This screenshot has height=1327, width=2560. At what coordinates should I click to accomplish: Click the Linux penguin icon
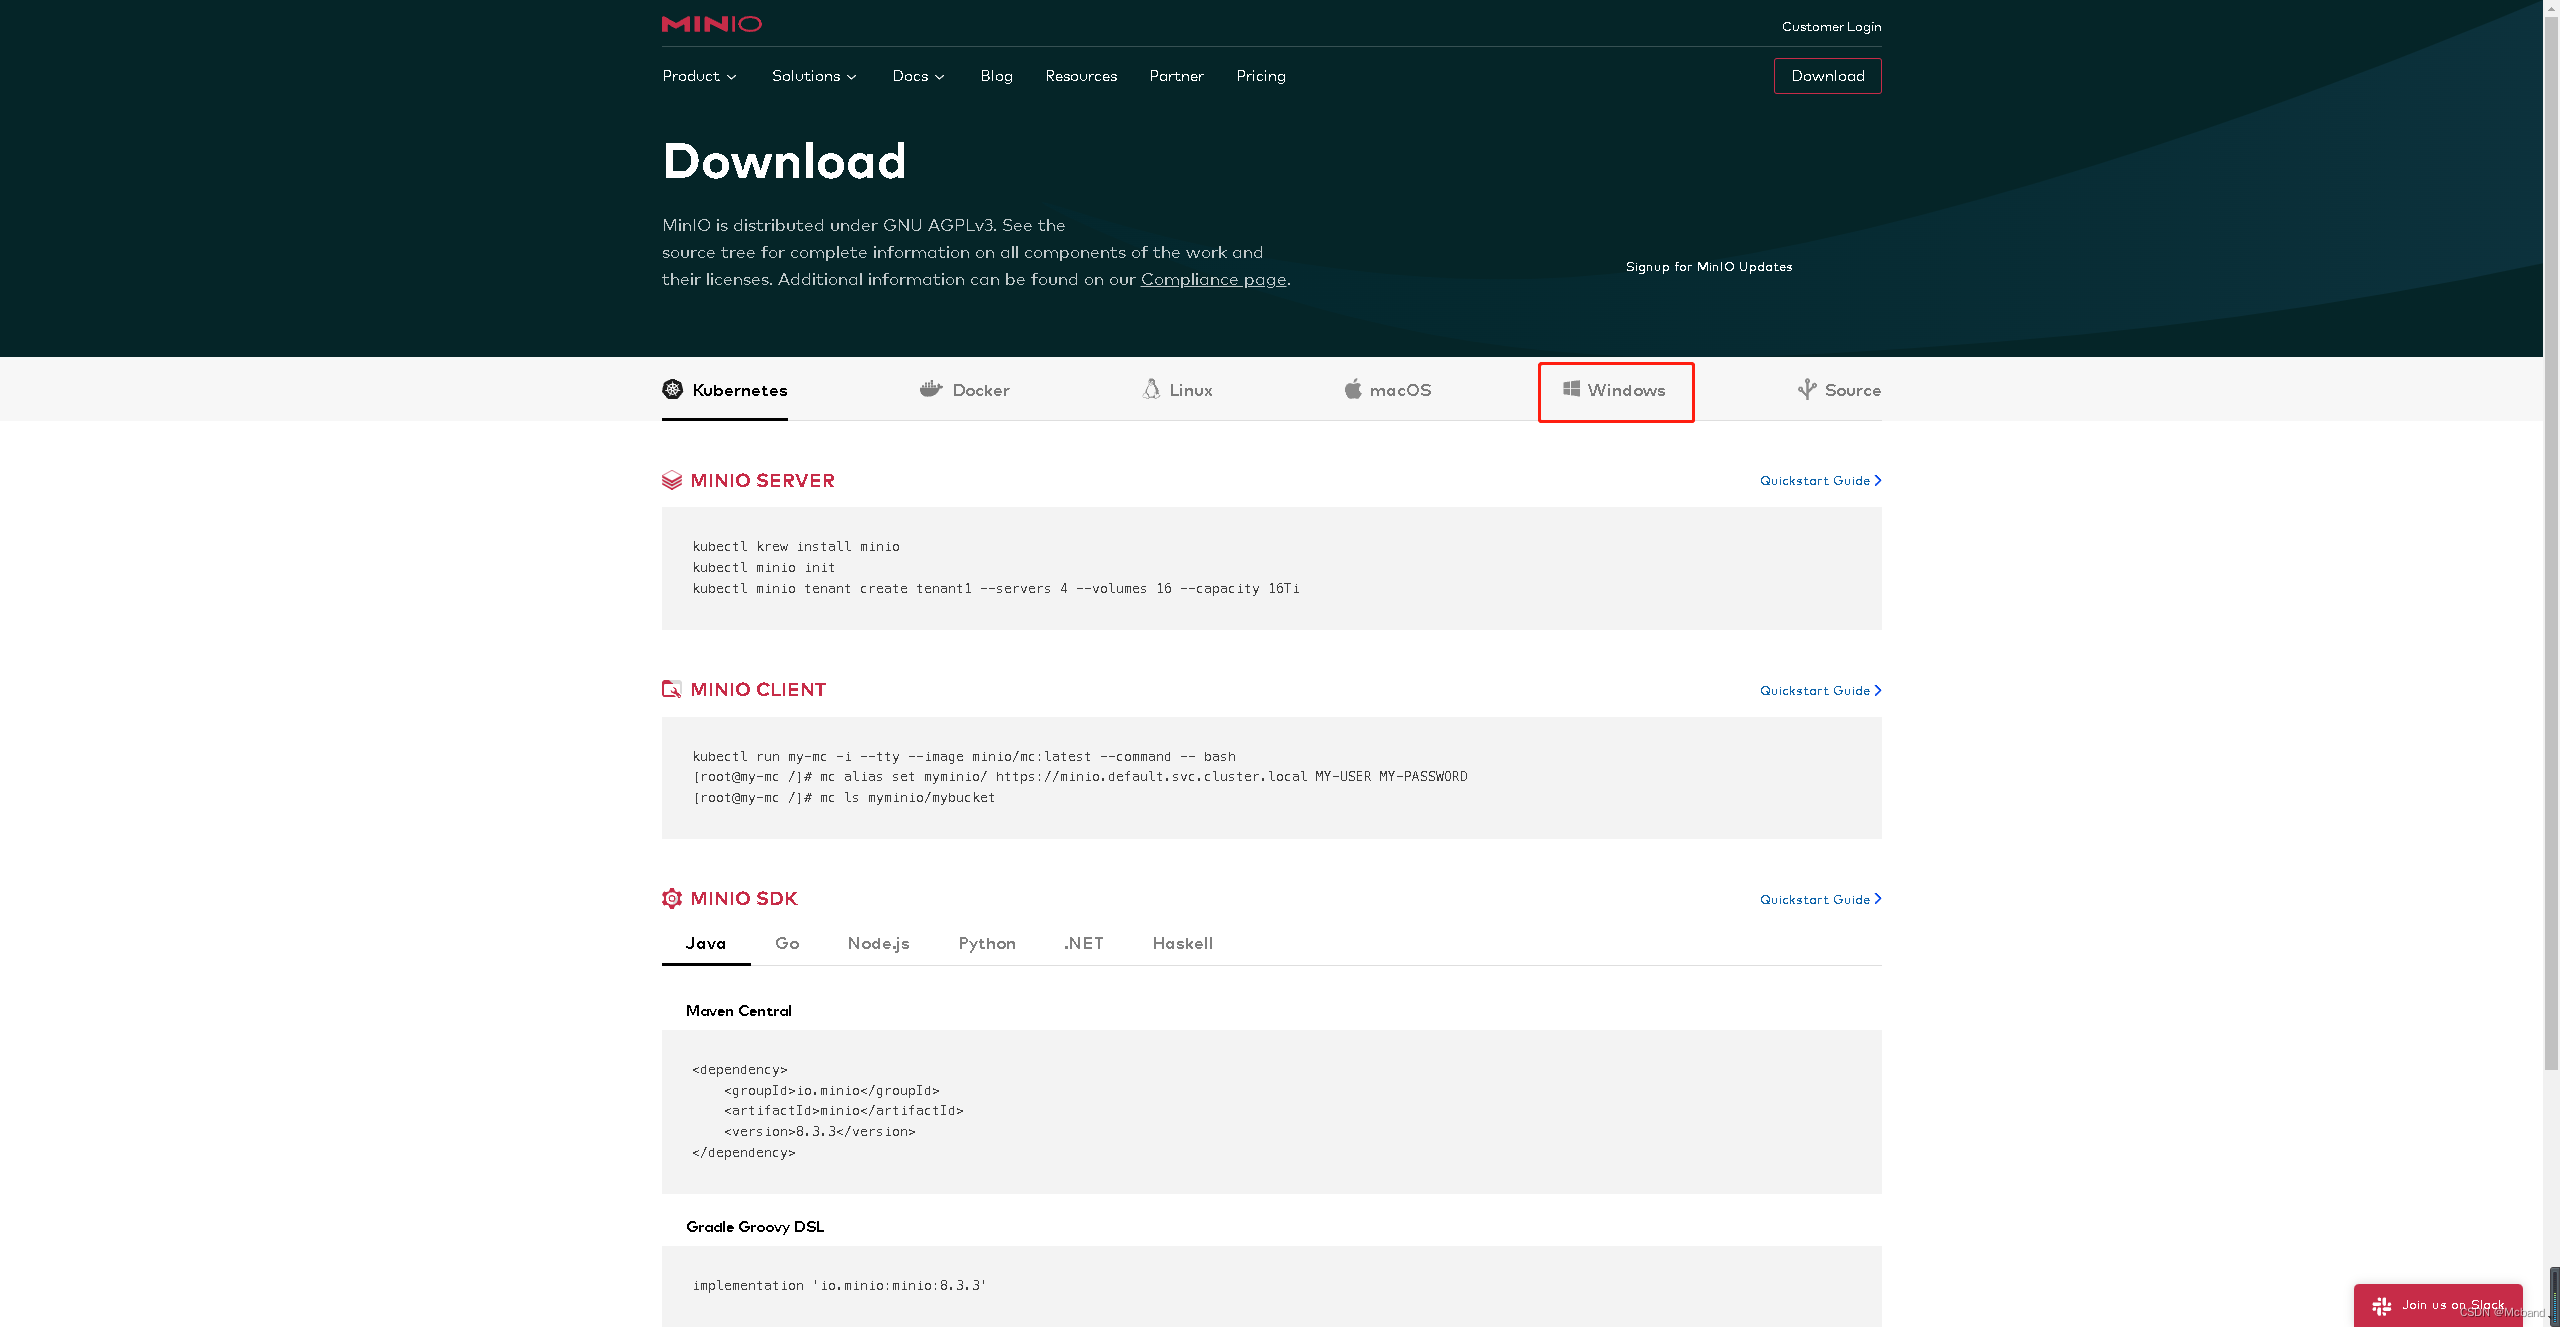[1151, 389]
